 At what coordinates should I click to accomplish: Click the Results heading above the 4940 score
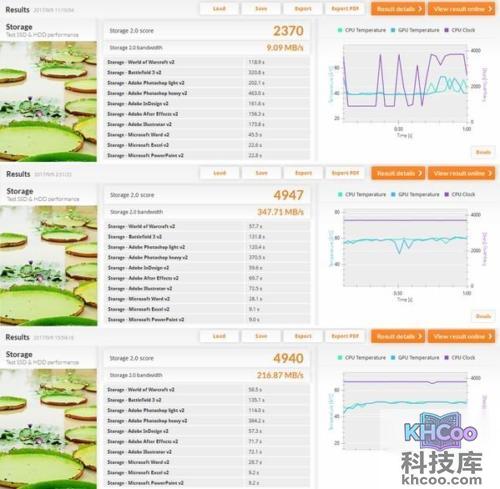pyautogui.click(x=17, y=337)
